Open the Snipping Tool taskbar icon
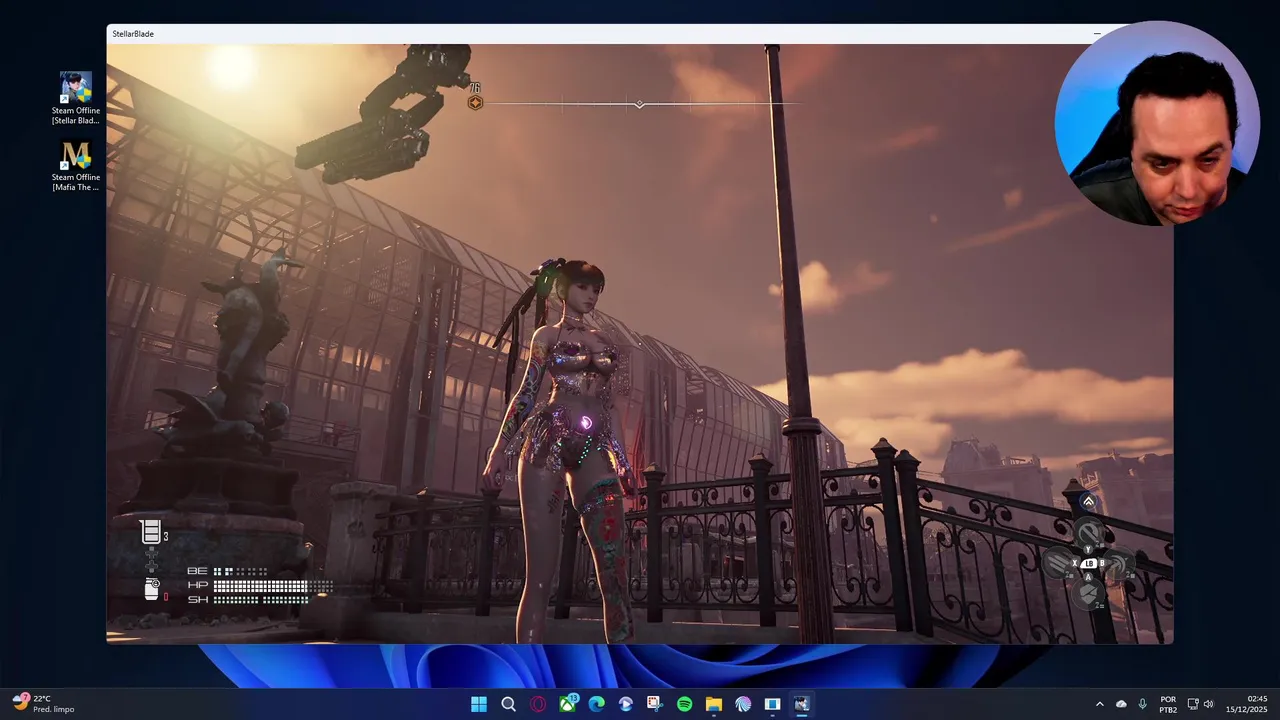The image size is (1280, 720). pos(655,704)
